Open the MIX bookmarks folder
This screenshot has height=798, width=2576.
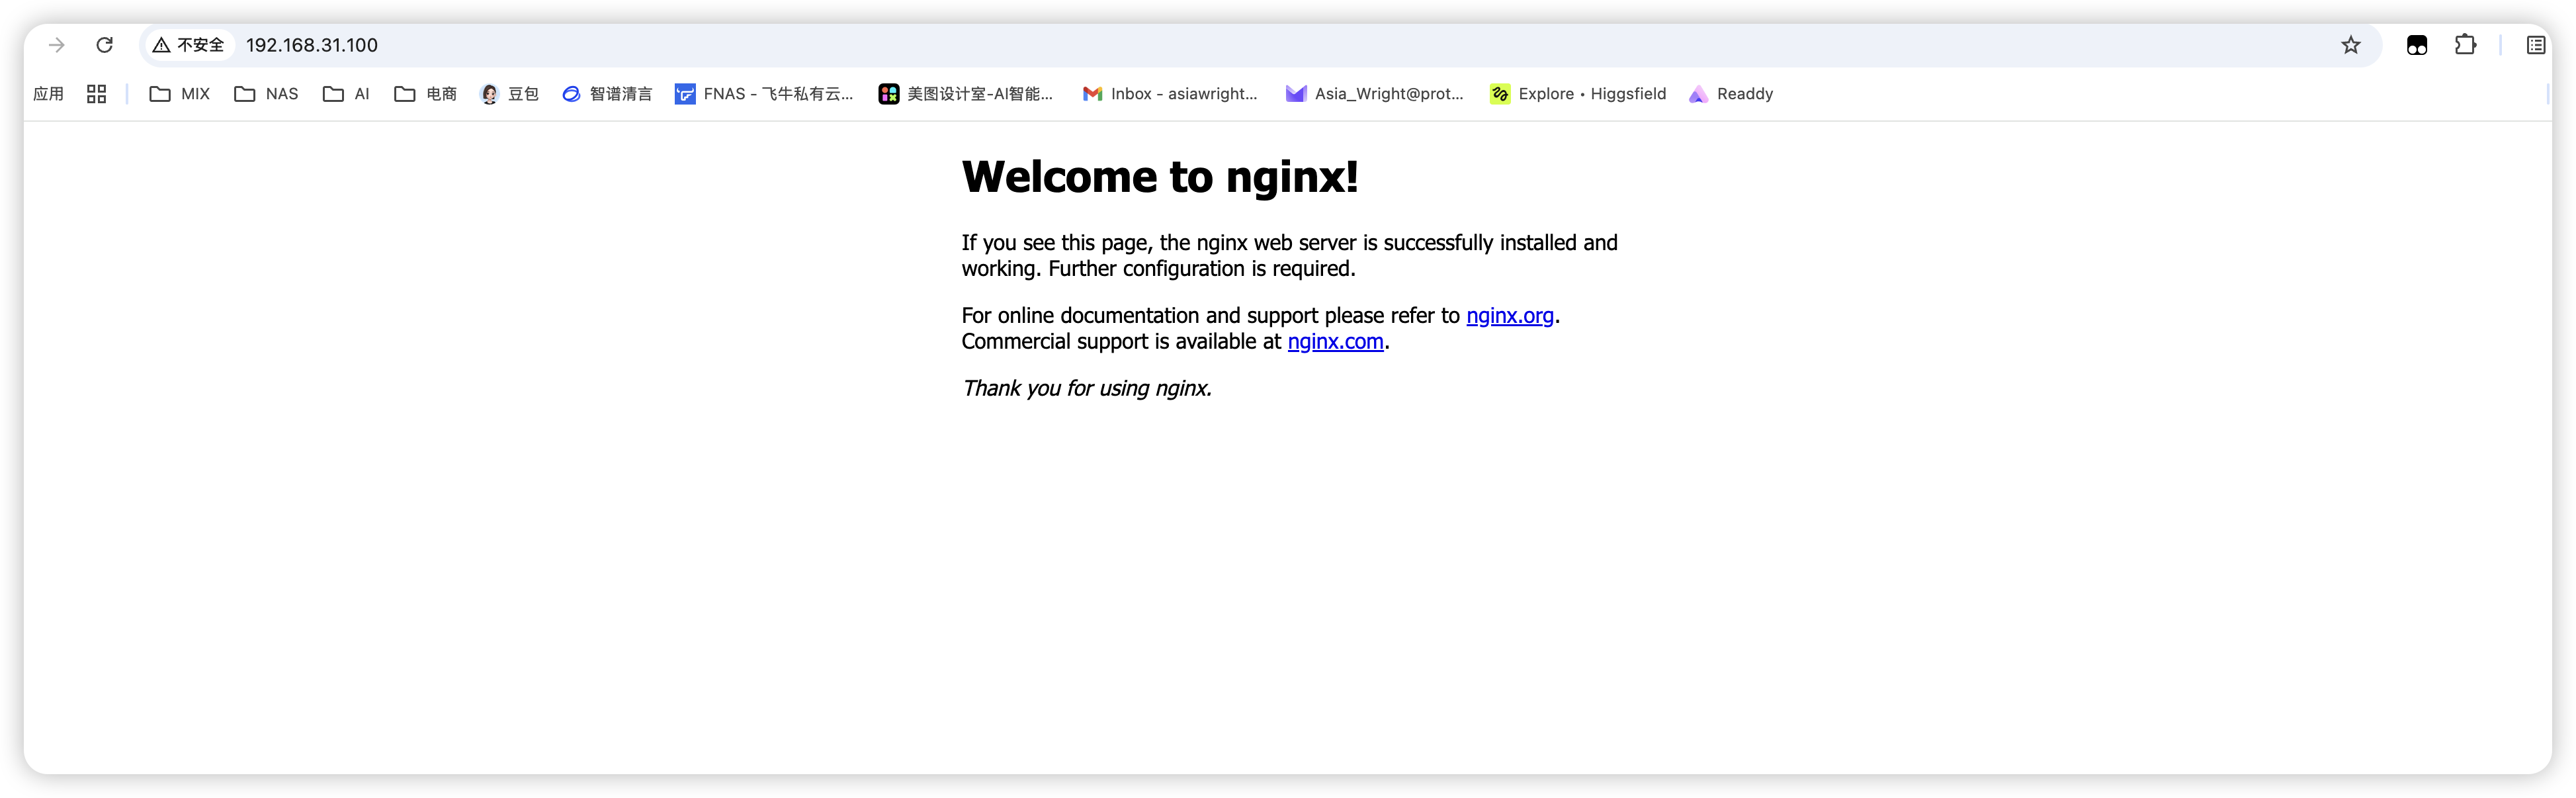180,94
